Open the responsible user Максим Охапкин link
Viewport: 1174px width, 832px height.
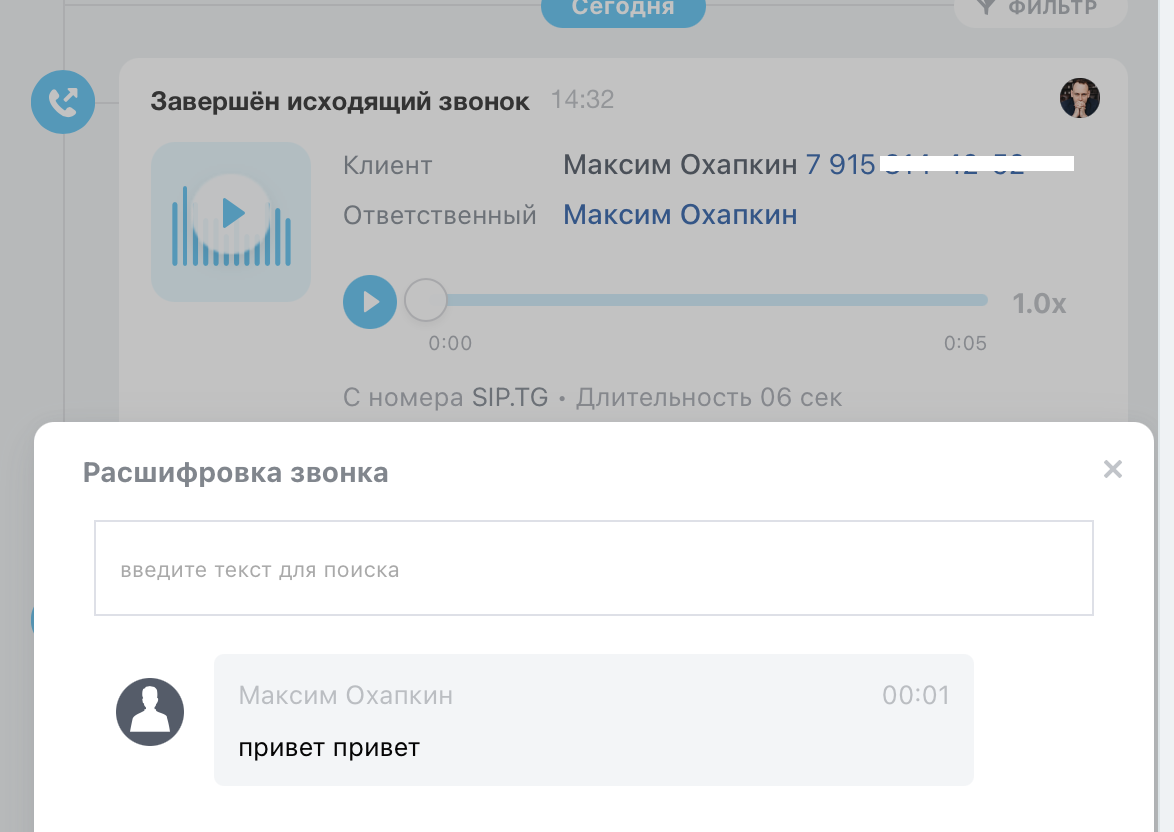680,215
